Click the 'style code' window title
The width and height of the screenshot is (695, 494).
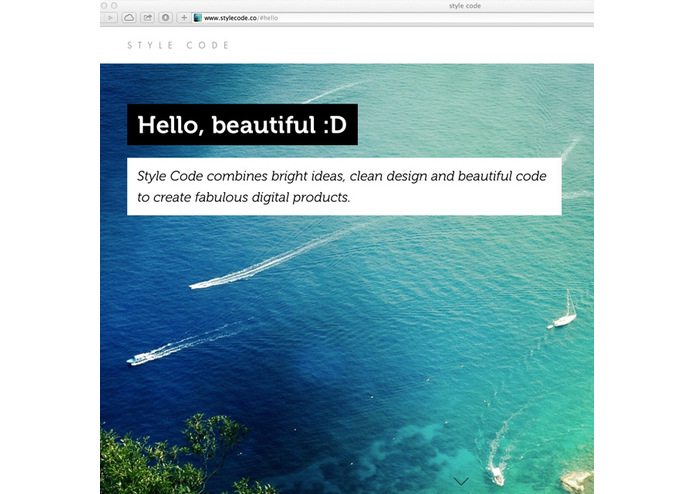tap(465, 6)
